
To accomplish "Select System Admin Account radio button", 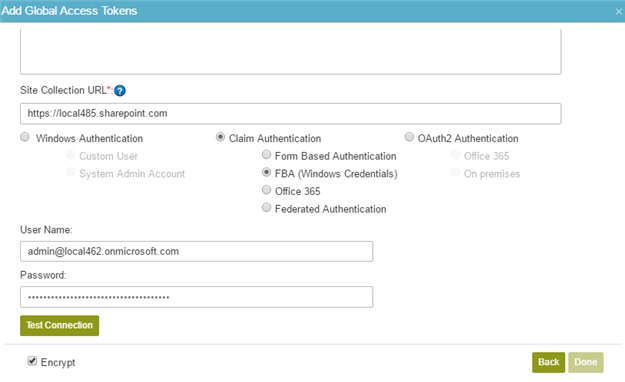I will 71,172.
